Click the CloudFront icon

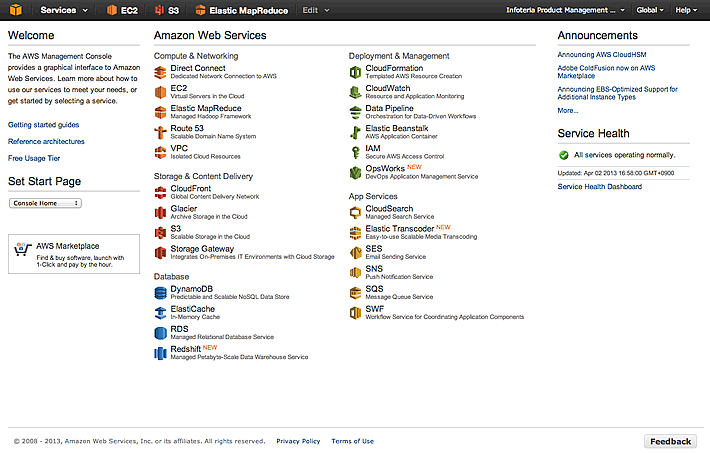click(160, 193)
